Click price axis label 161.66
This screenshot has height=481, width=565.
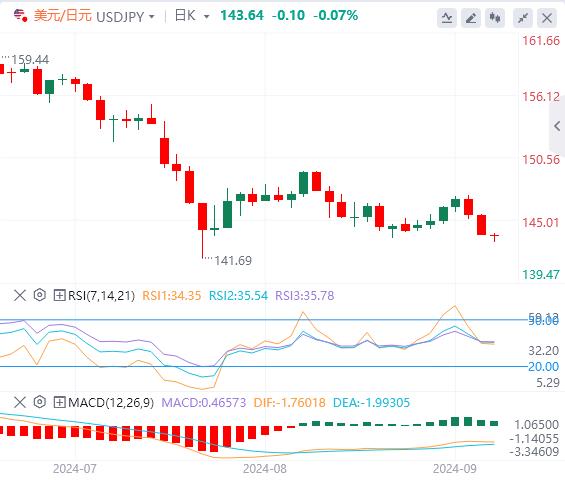tap(541, 40)
